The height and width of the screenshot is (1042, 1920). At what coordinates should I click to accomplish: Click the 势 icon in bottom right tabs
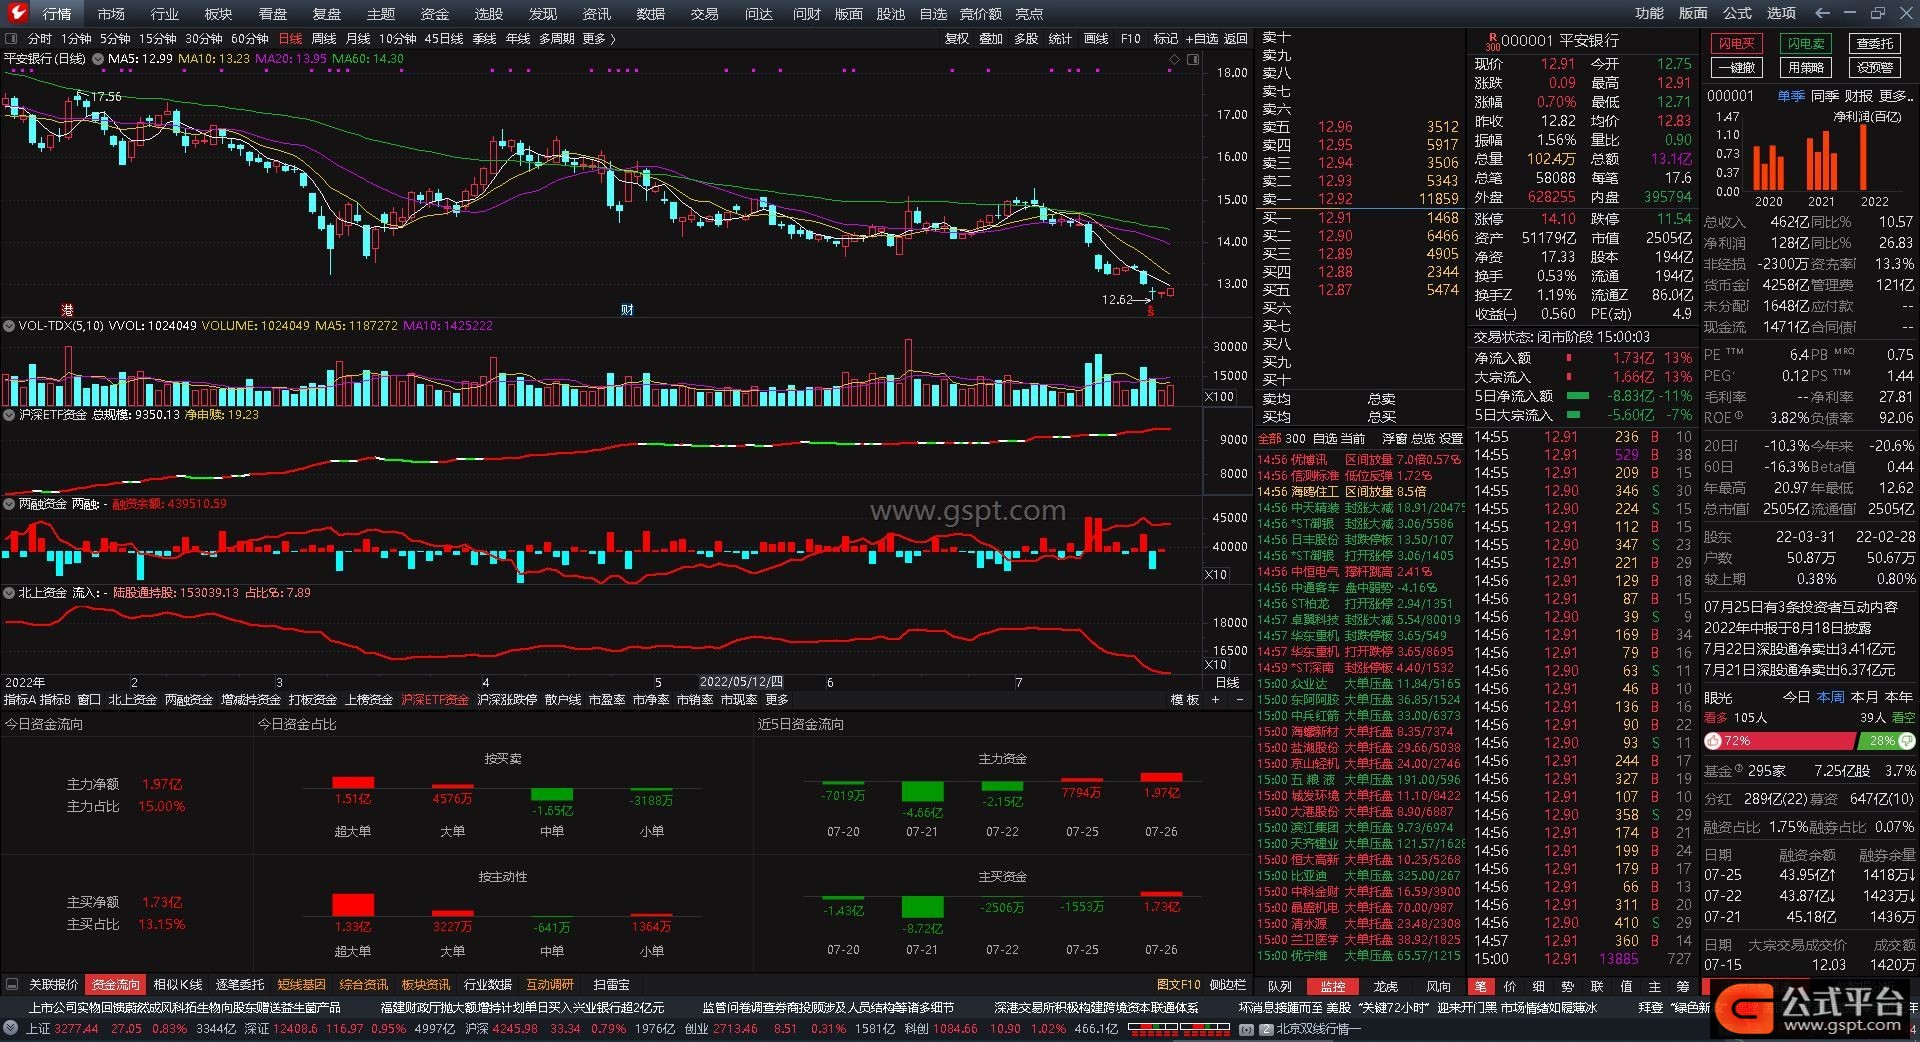[1568, 986]
